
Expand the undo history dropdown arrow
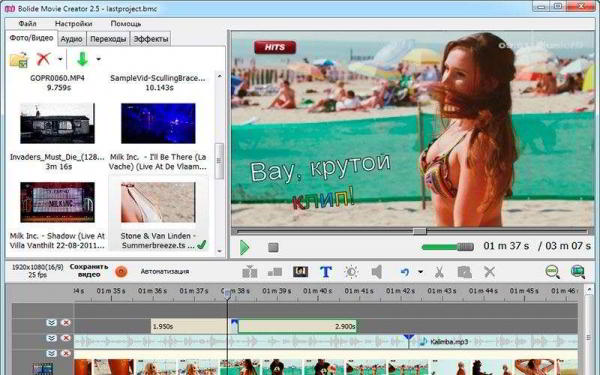421,272
